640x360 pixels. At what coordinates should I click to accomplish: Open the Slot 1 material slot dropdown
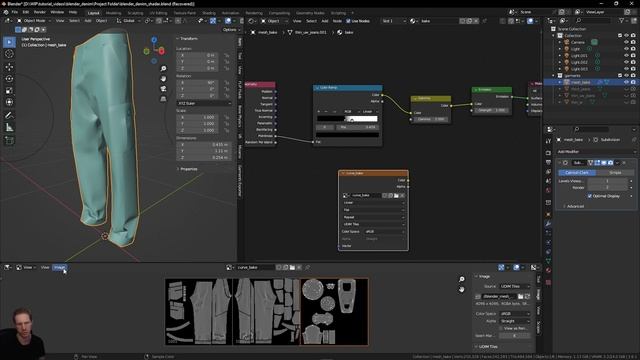(393, 21)
